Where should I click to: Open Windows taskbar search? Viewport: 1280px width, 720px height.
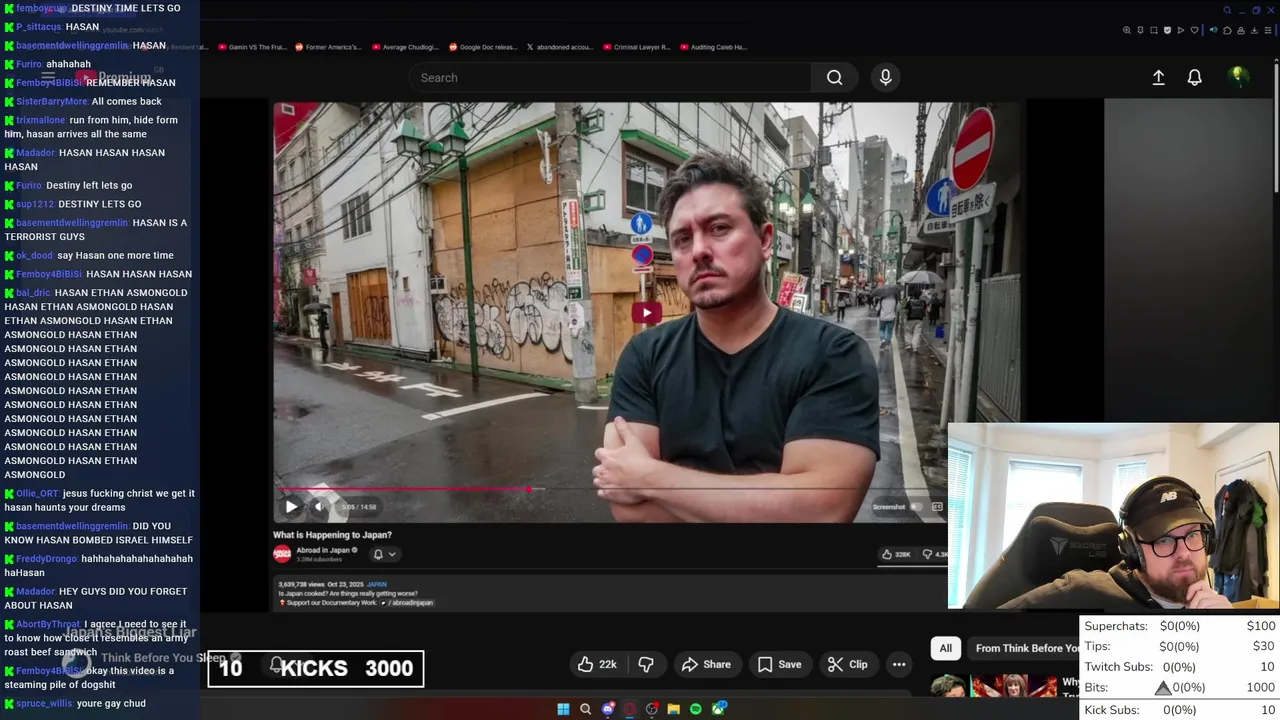[x=585, y=709]
